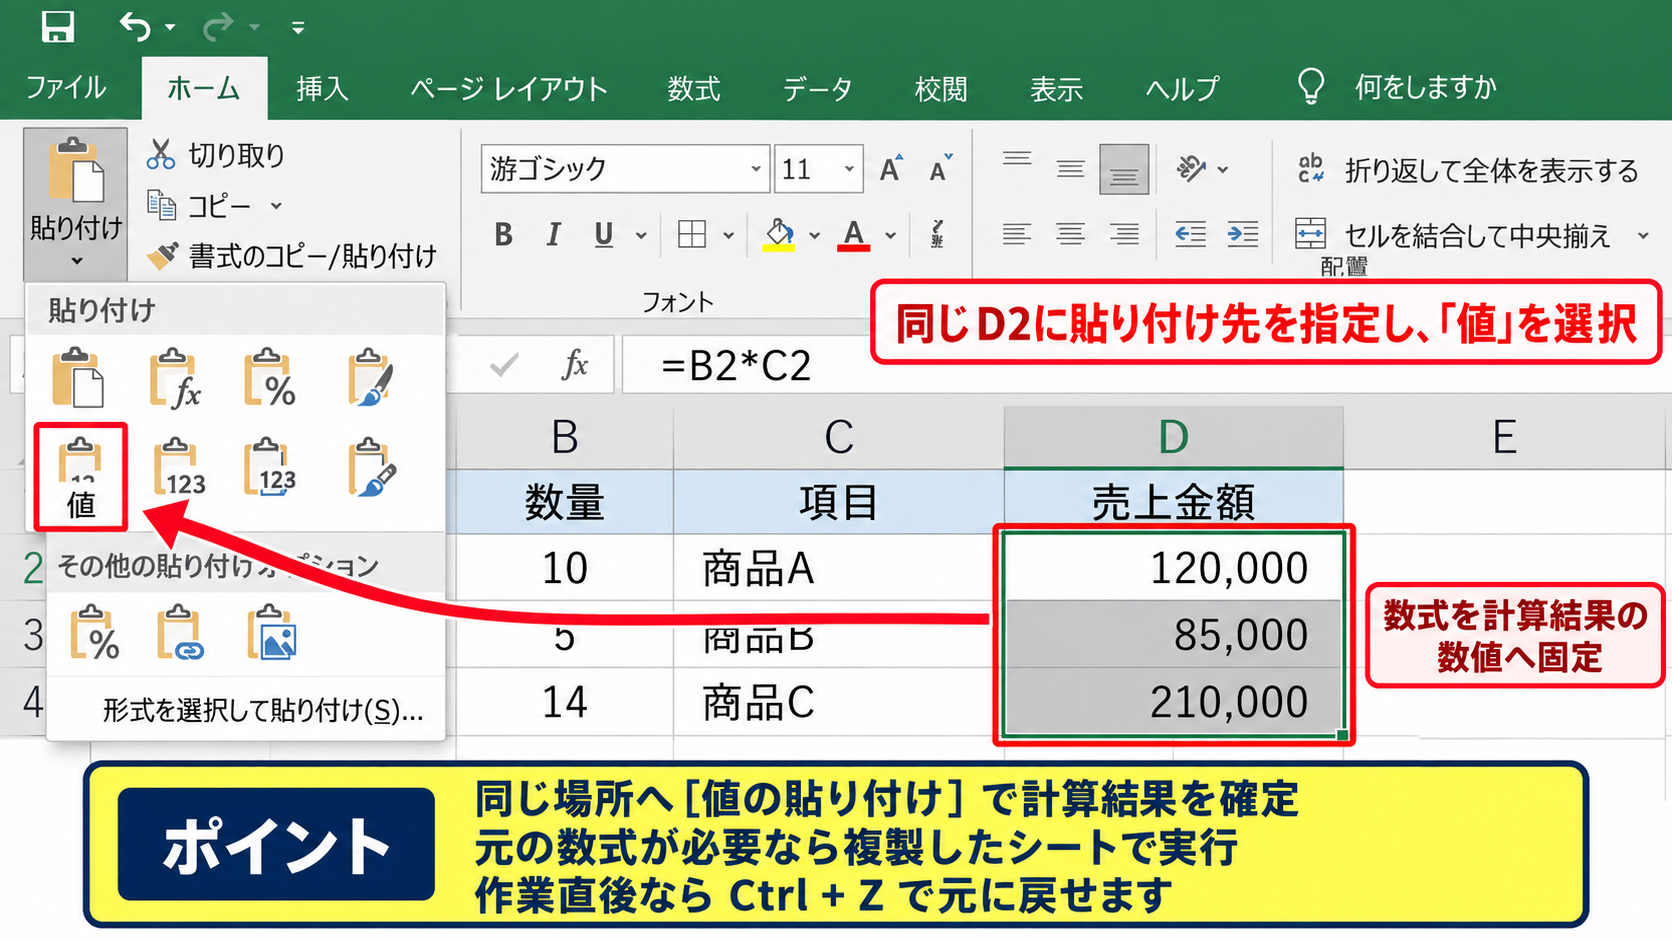Choose paste formatting only icon
1672x941 pixels.
(95, 632)
